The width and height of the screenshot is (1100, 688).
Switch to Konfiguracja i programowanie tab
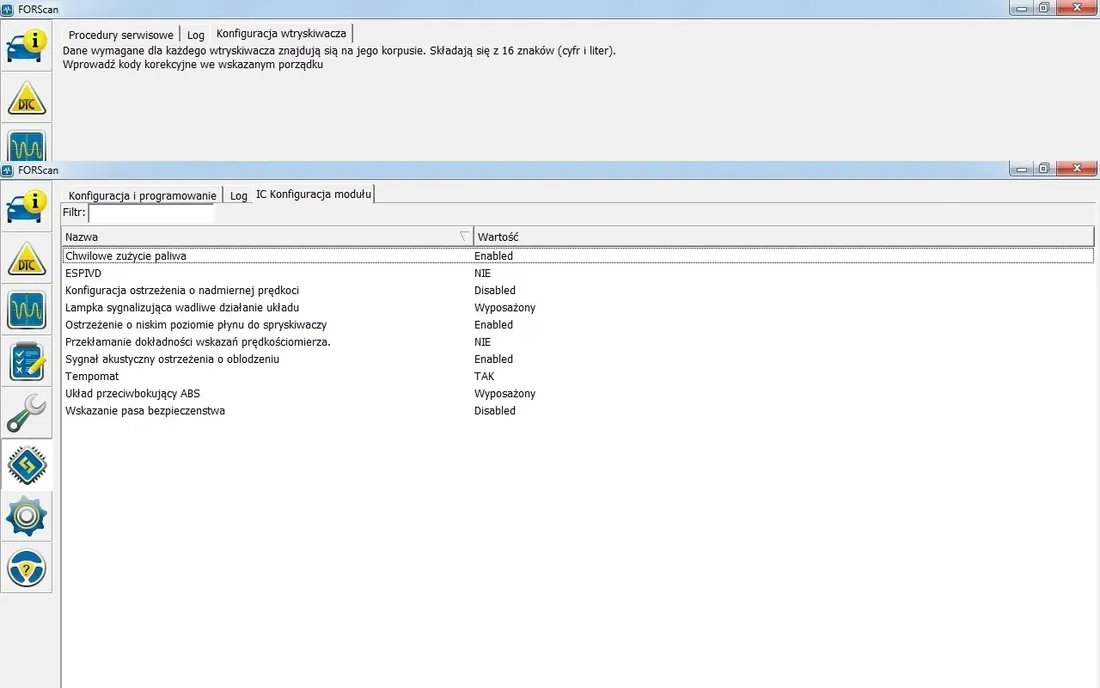tap(142, 196)
